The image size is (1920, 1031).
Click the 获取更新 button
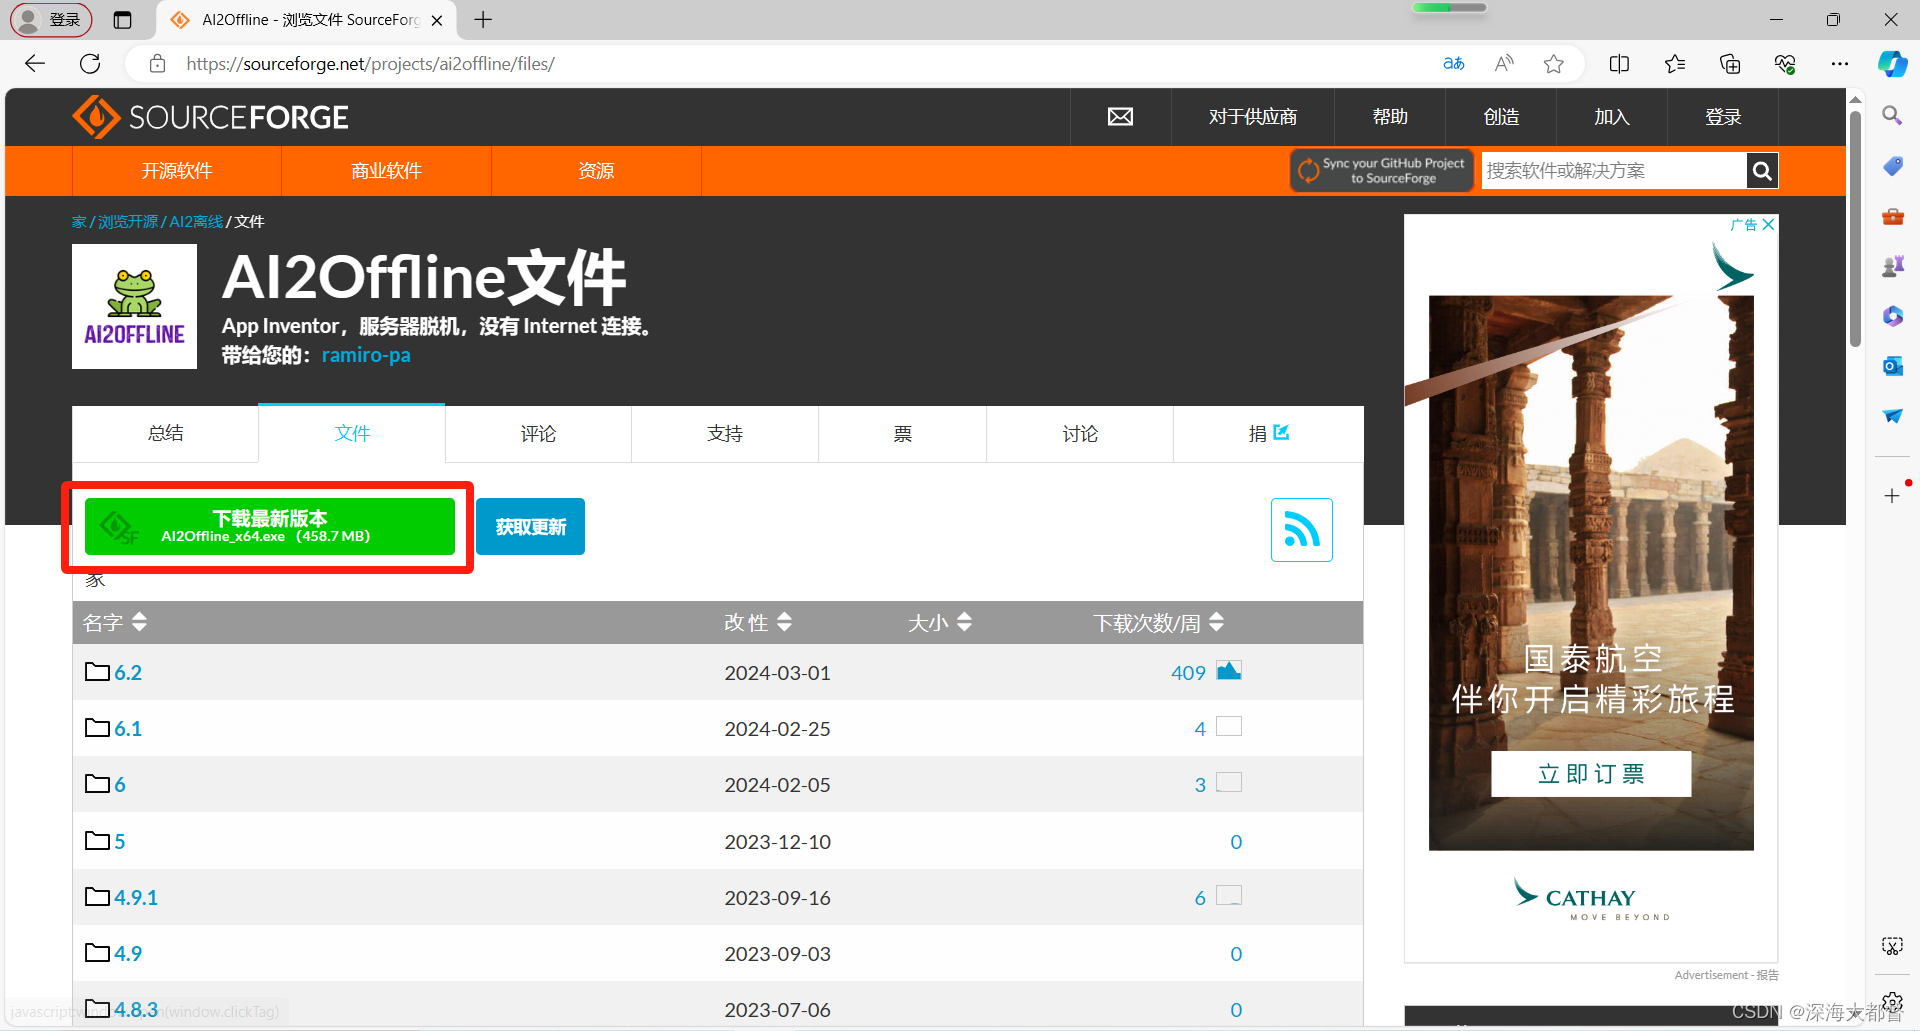530,526
